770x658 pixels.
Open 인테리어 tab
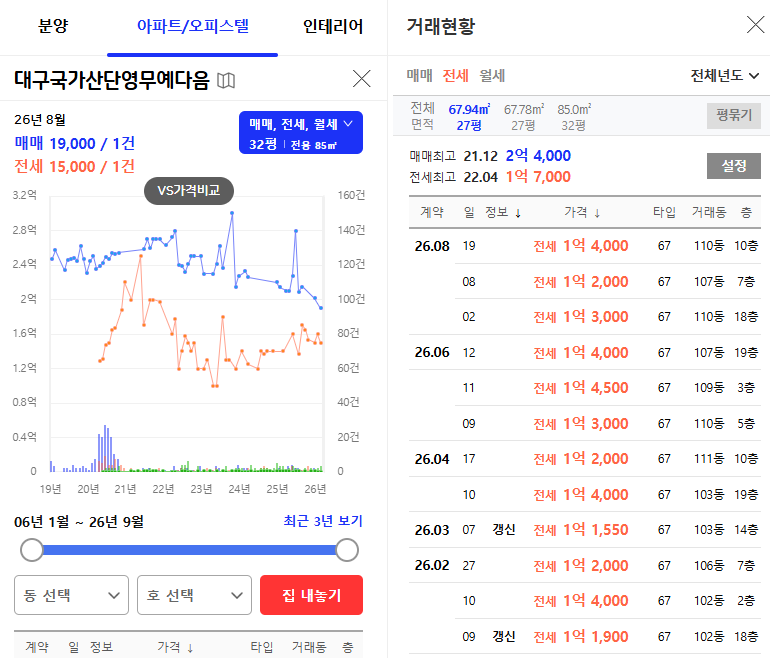(x=333, y=26)
